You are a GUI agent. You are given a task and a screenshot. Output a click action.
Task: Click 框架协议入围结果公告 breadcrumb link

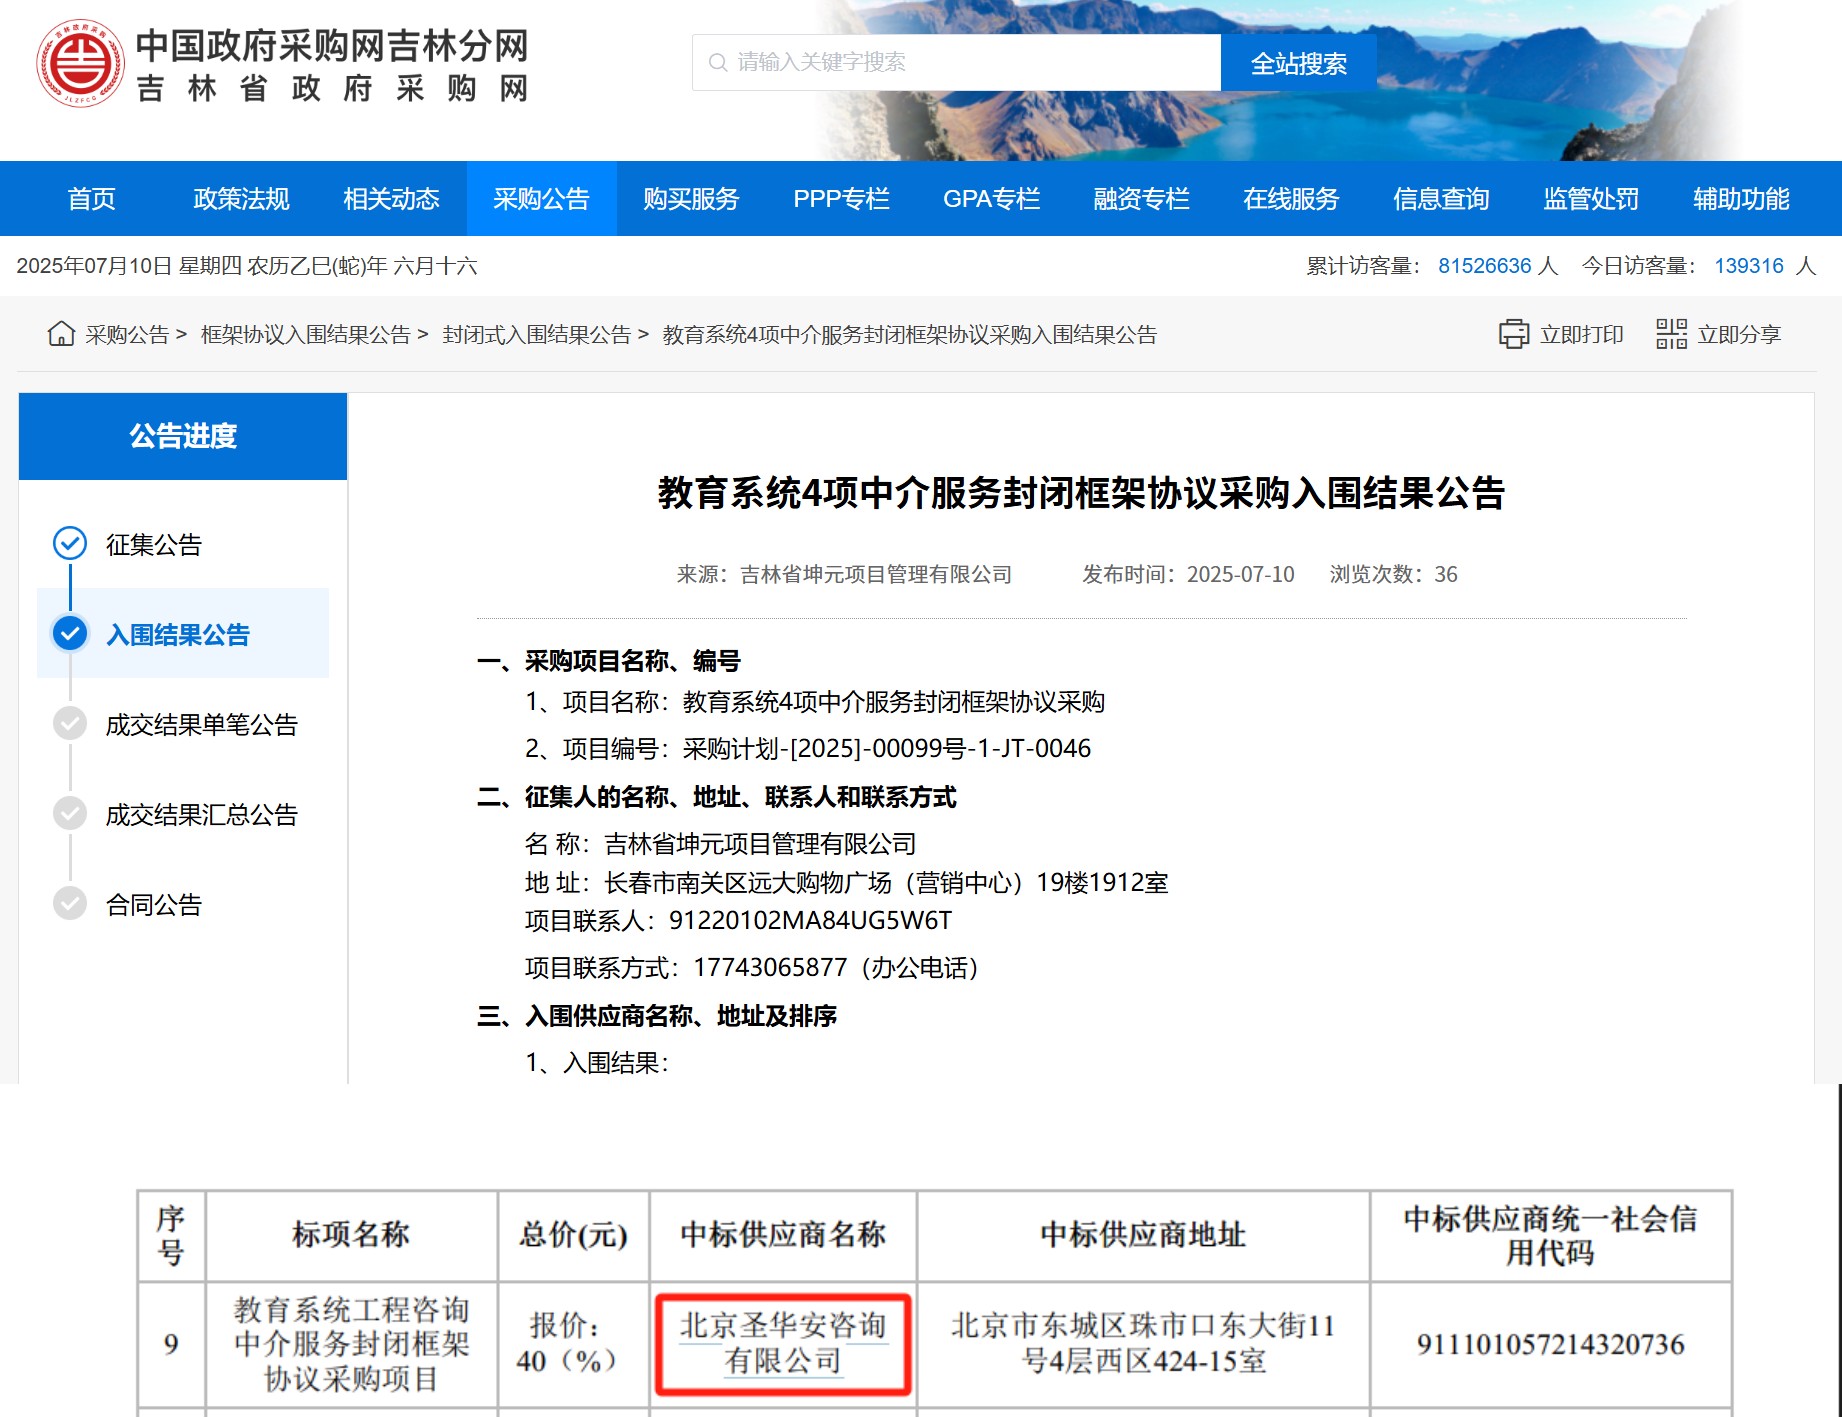click(x=306, y=334)
